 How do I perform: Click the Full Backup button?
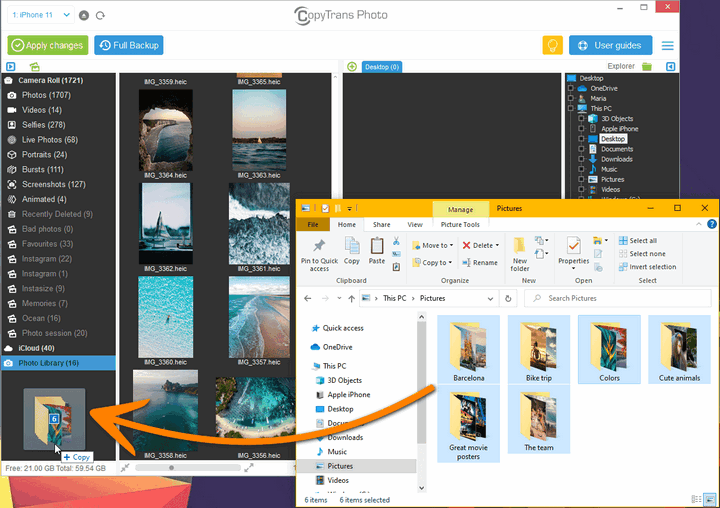pos(129,45)
